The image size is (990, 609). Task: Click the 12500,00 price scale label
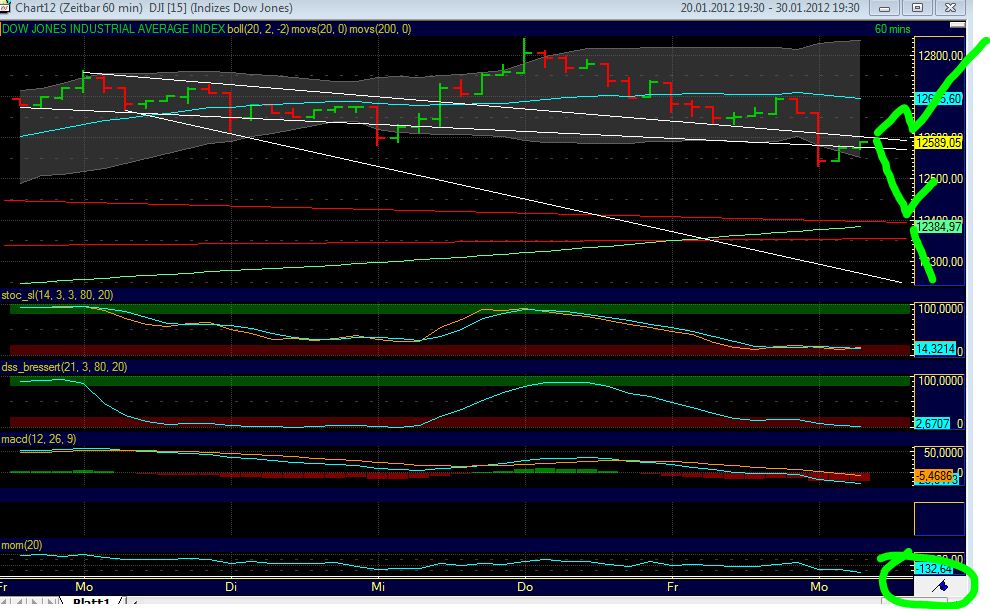940,179
